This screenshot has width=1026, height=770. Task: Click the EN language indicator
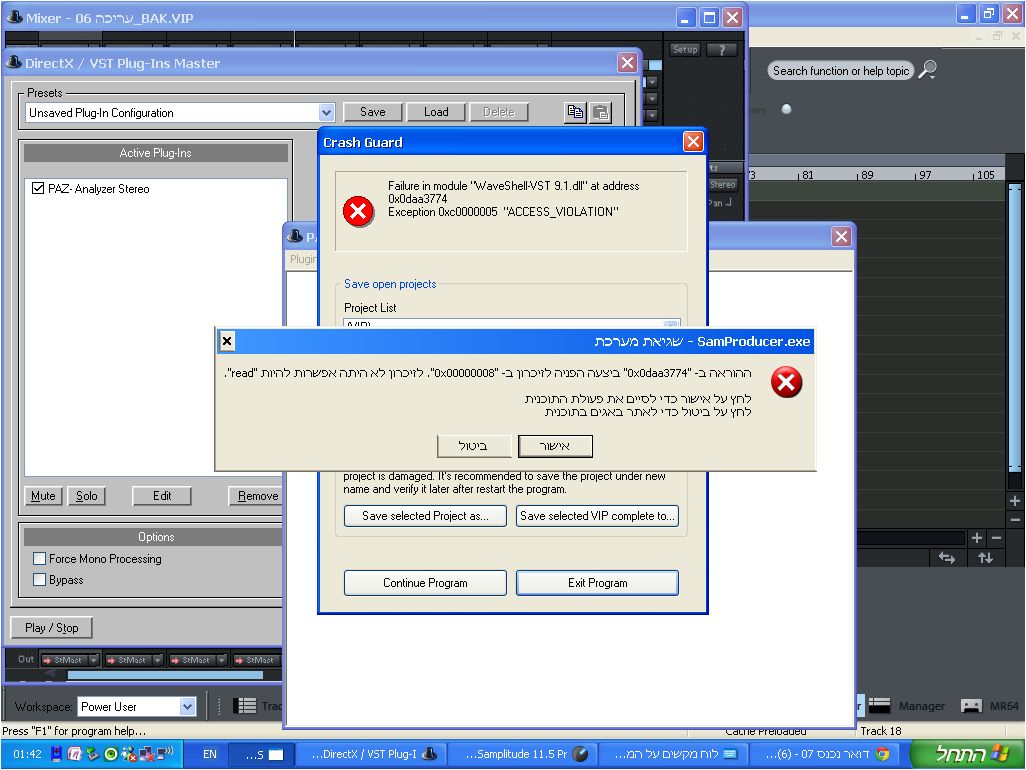click(x=209, y=754)
